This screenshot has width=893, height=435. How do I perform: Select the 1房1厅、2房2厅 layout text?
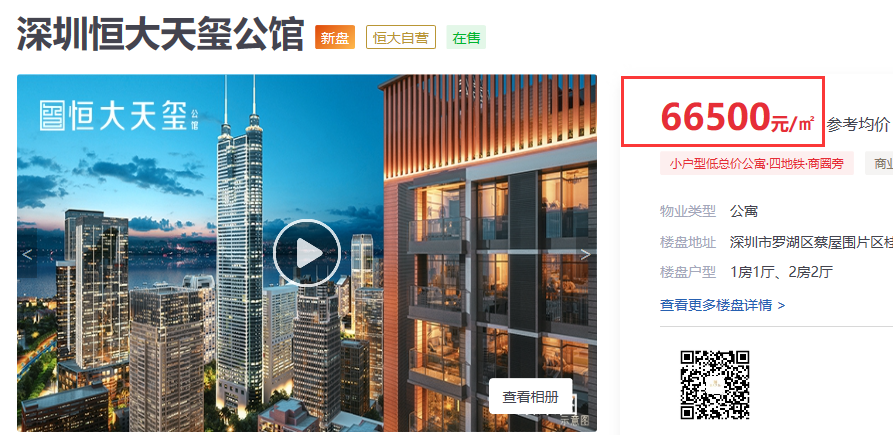click(x=781, y=272)
